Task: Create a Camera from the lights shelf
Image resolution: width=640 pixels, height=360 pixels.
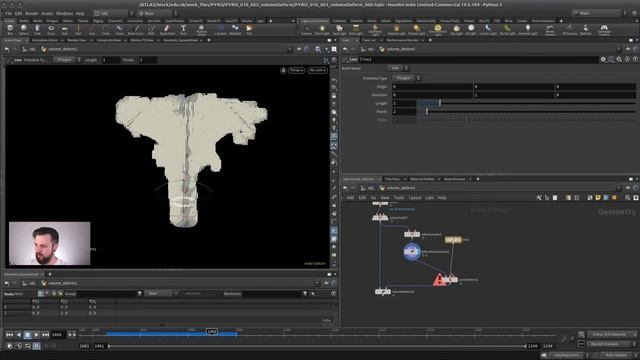Action: [306, 29]
